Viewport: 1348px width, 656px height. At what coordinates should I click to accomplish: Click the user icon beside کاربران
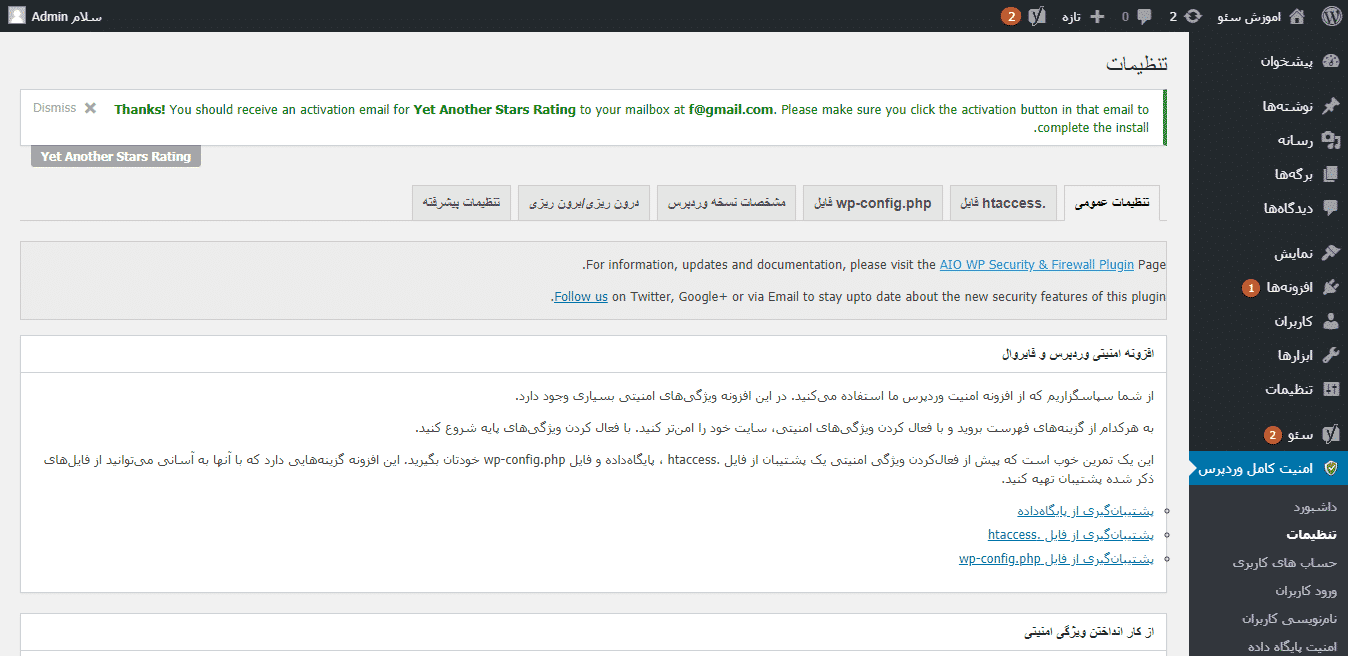tap(1330, 321)
